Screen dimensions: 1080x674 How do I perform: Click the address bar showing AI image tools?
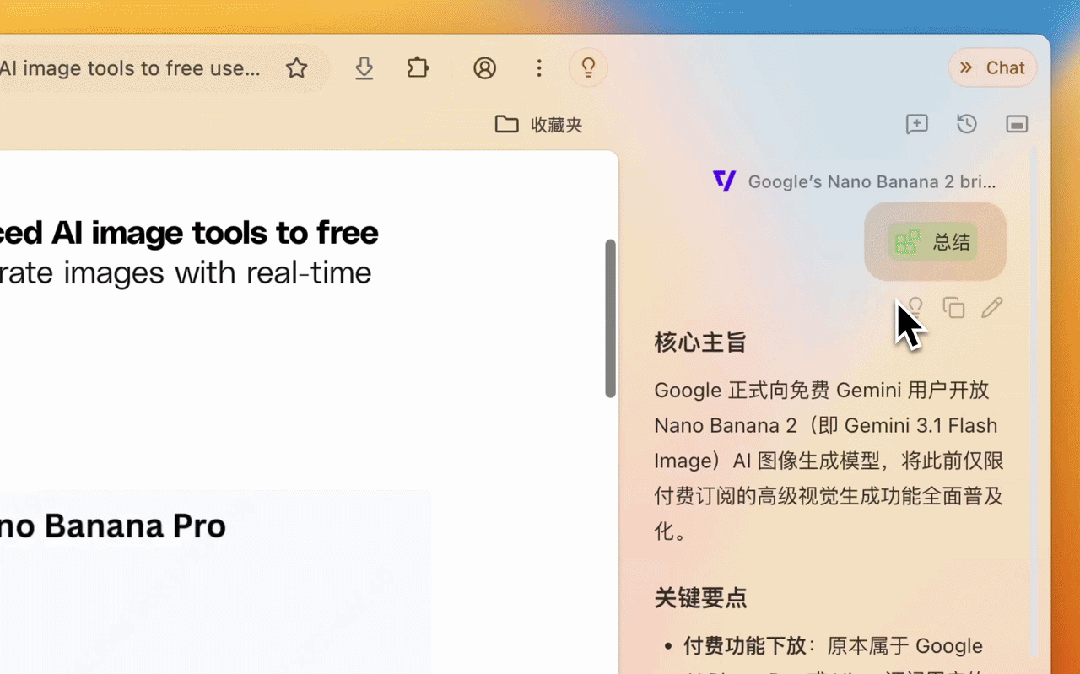point(130,68)
